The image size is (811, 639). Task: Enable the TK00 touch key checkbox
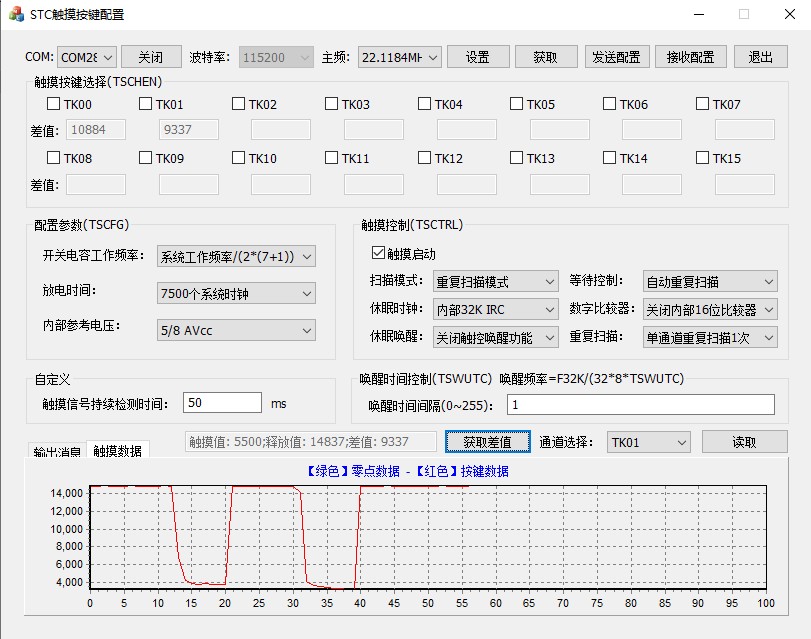pos(54,104)
